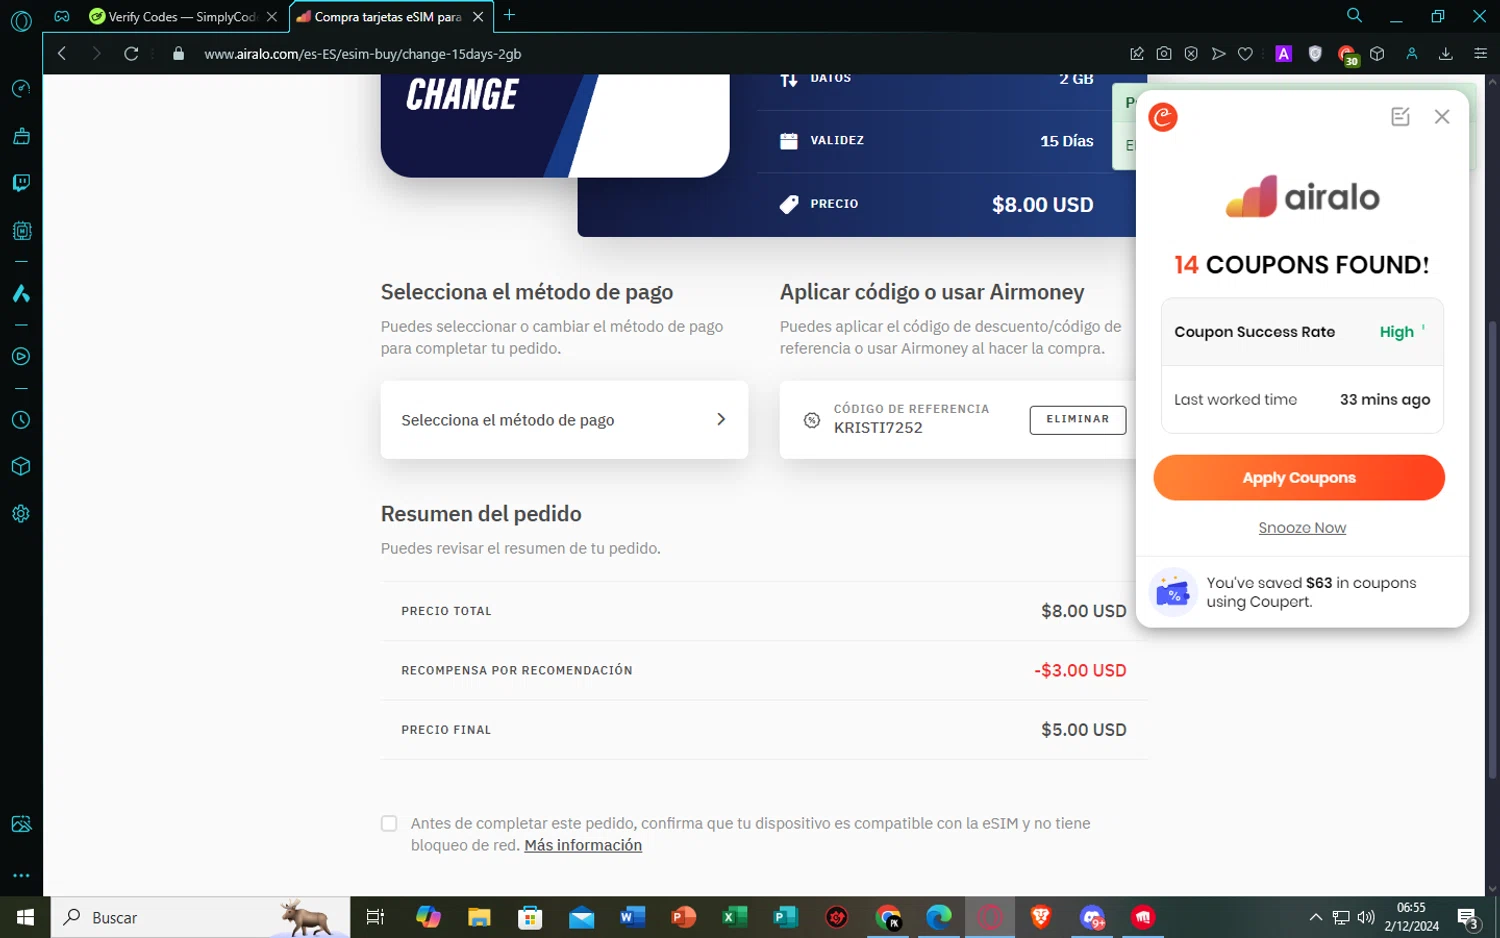Open Aria AI icon in sidebar

click(x=21, y=293)
